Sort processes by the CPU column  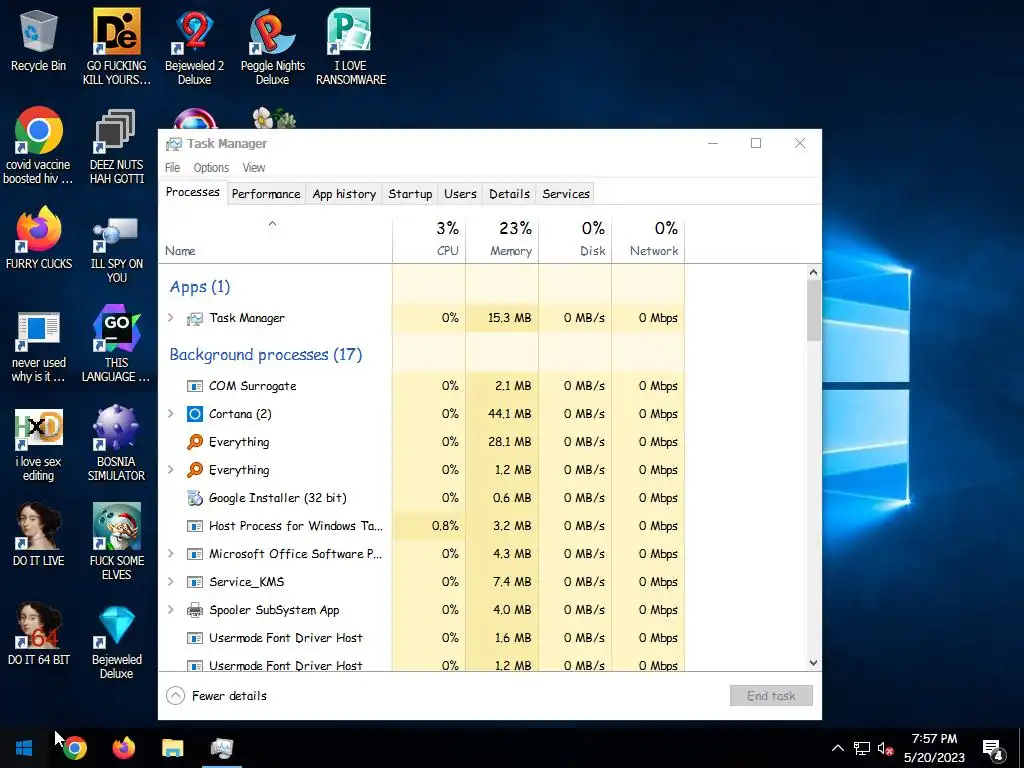(429, 238)
